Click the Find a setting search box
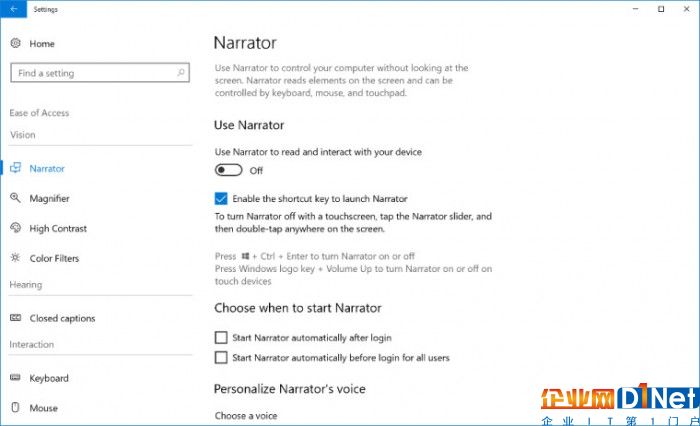This screenshot has height=426, width=700. click(100, 73)
